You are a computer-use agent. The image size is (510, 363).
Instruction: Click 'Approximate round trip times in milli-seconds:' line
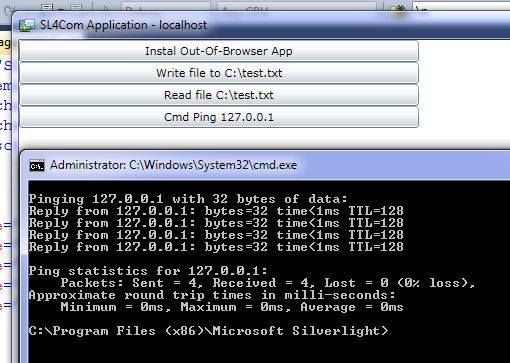[212, 295]
